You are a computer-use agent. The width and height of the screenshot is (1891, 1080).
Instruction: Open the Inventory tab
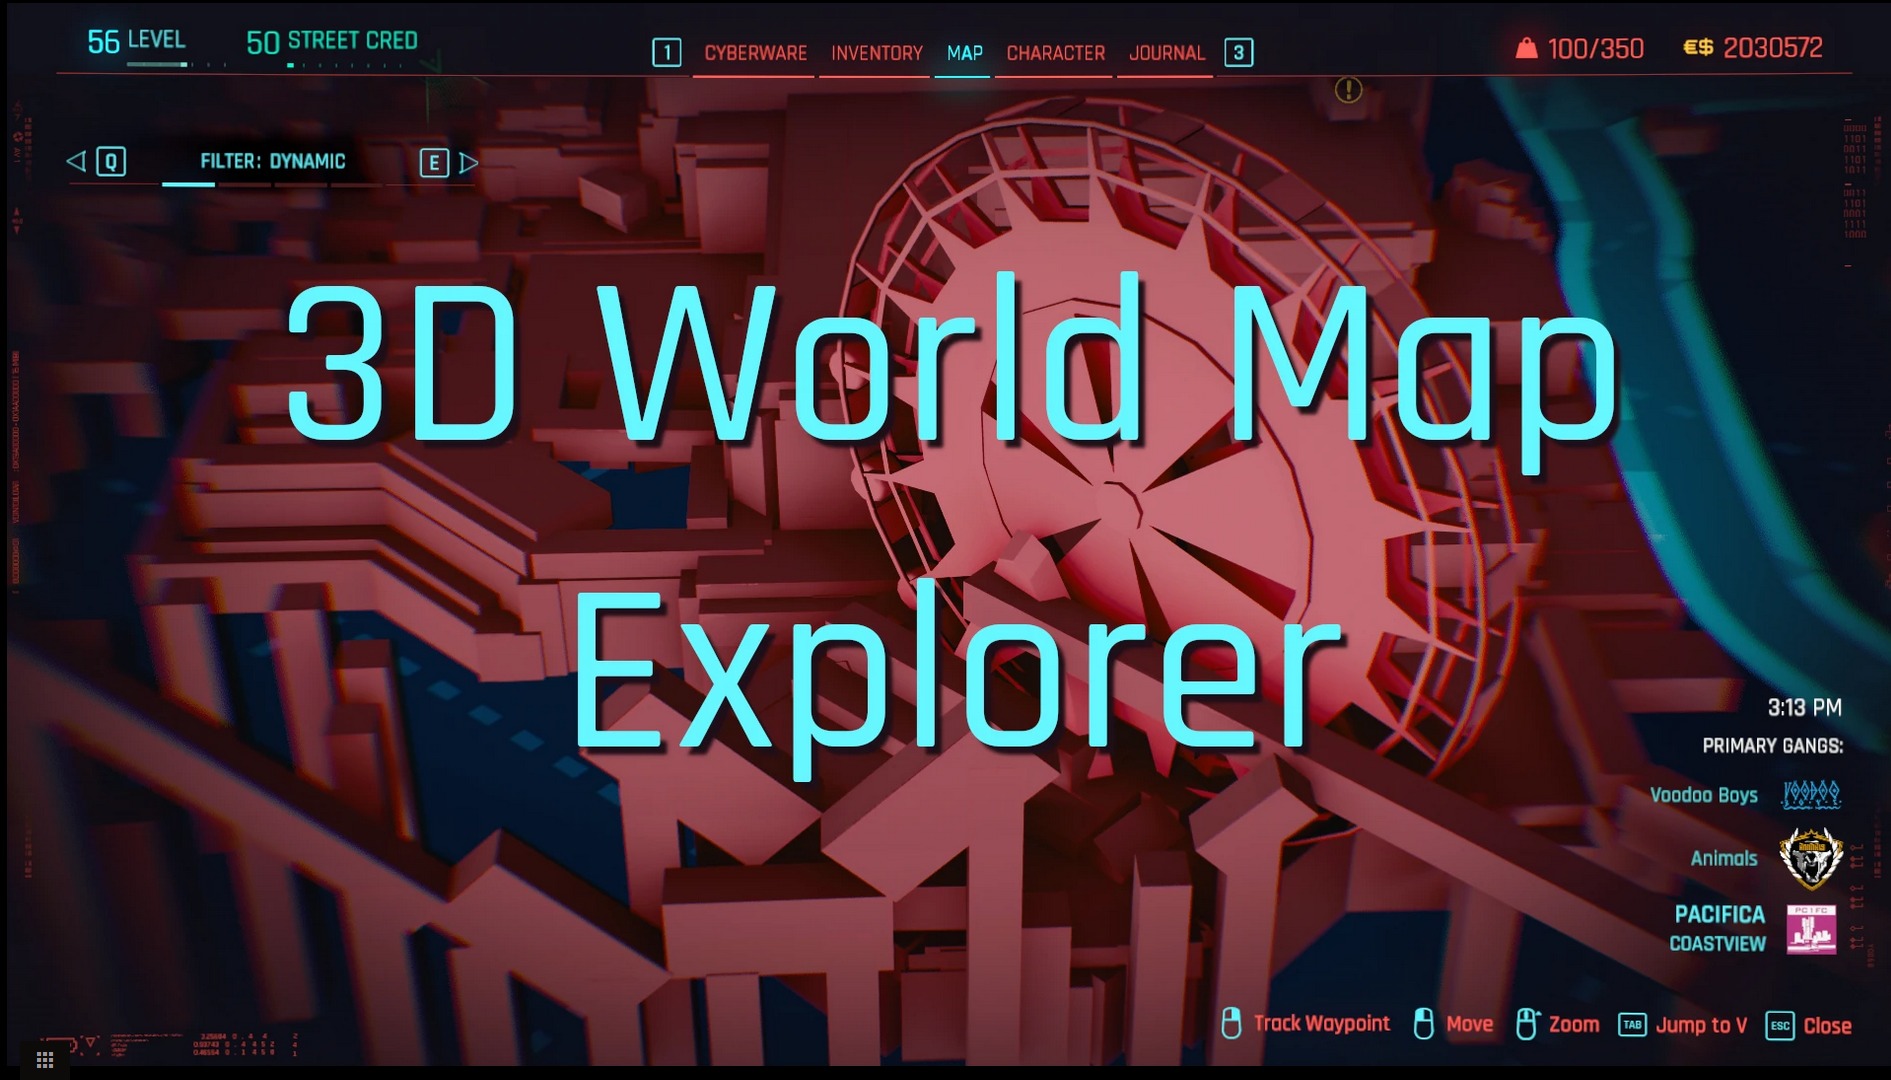876,53
